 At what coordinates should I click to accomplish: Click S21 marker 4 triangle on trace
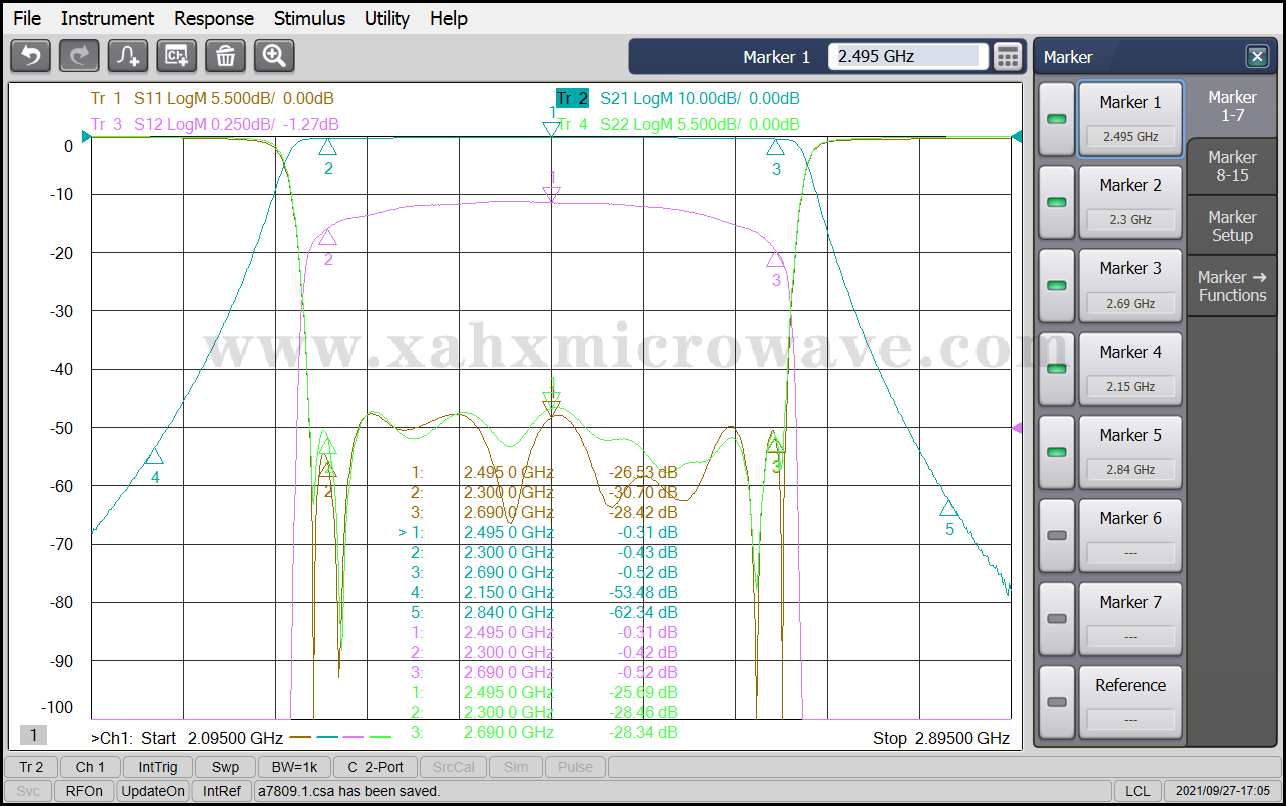point(154,456)
